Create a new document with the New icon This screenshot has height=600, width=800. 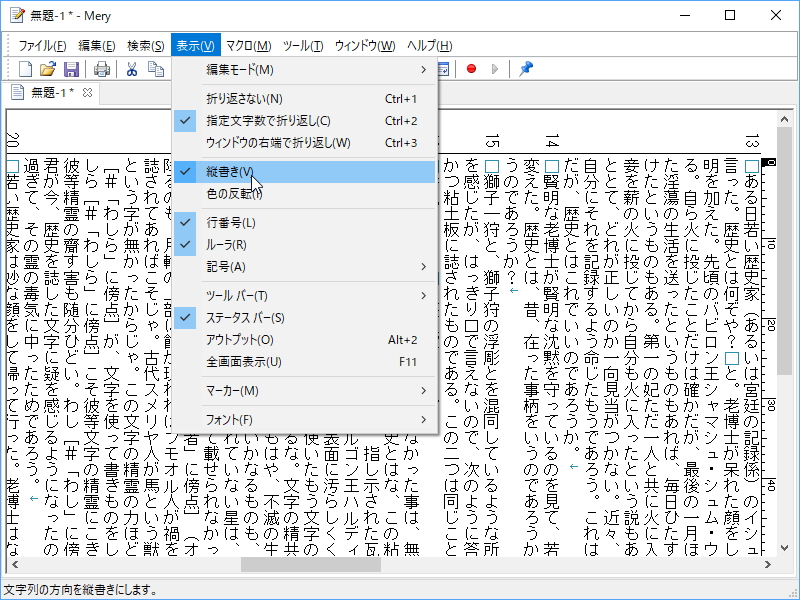tap(25, 68)
